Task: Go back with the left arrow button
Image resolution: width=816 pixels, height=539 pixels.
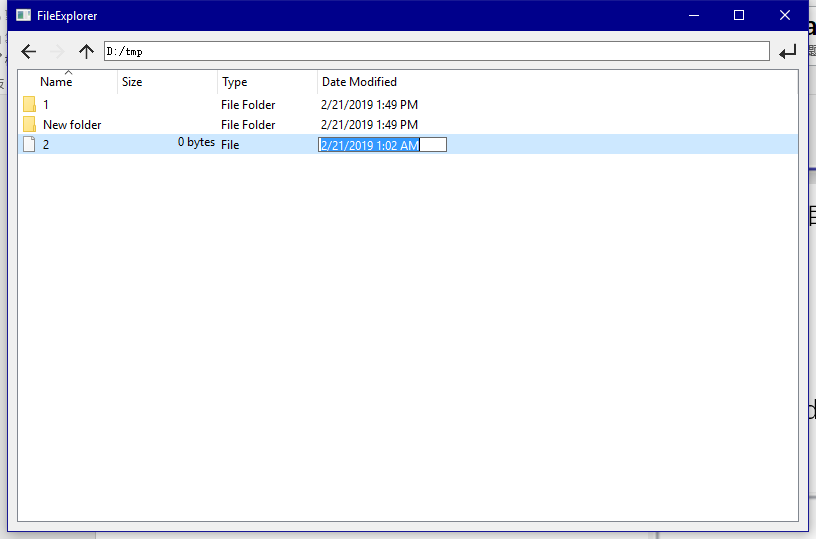Action: click(29, 52)
